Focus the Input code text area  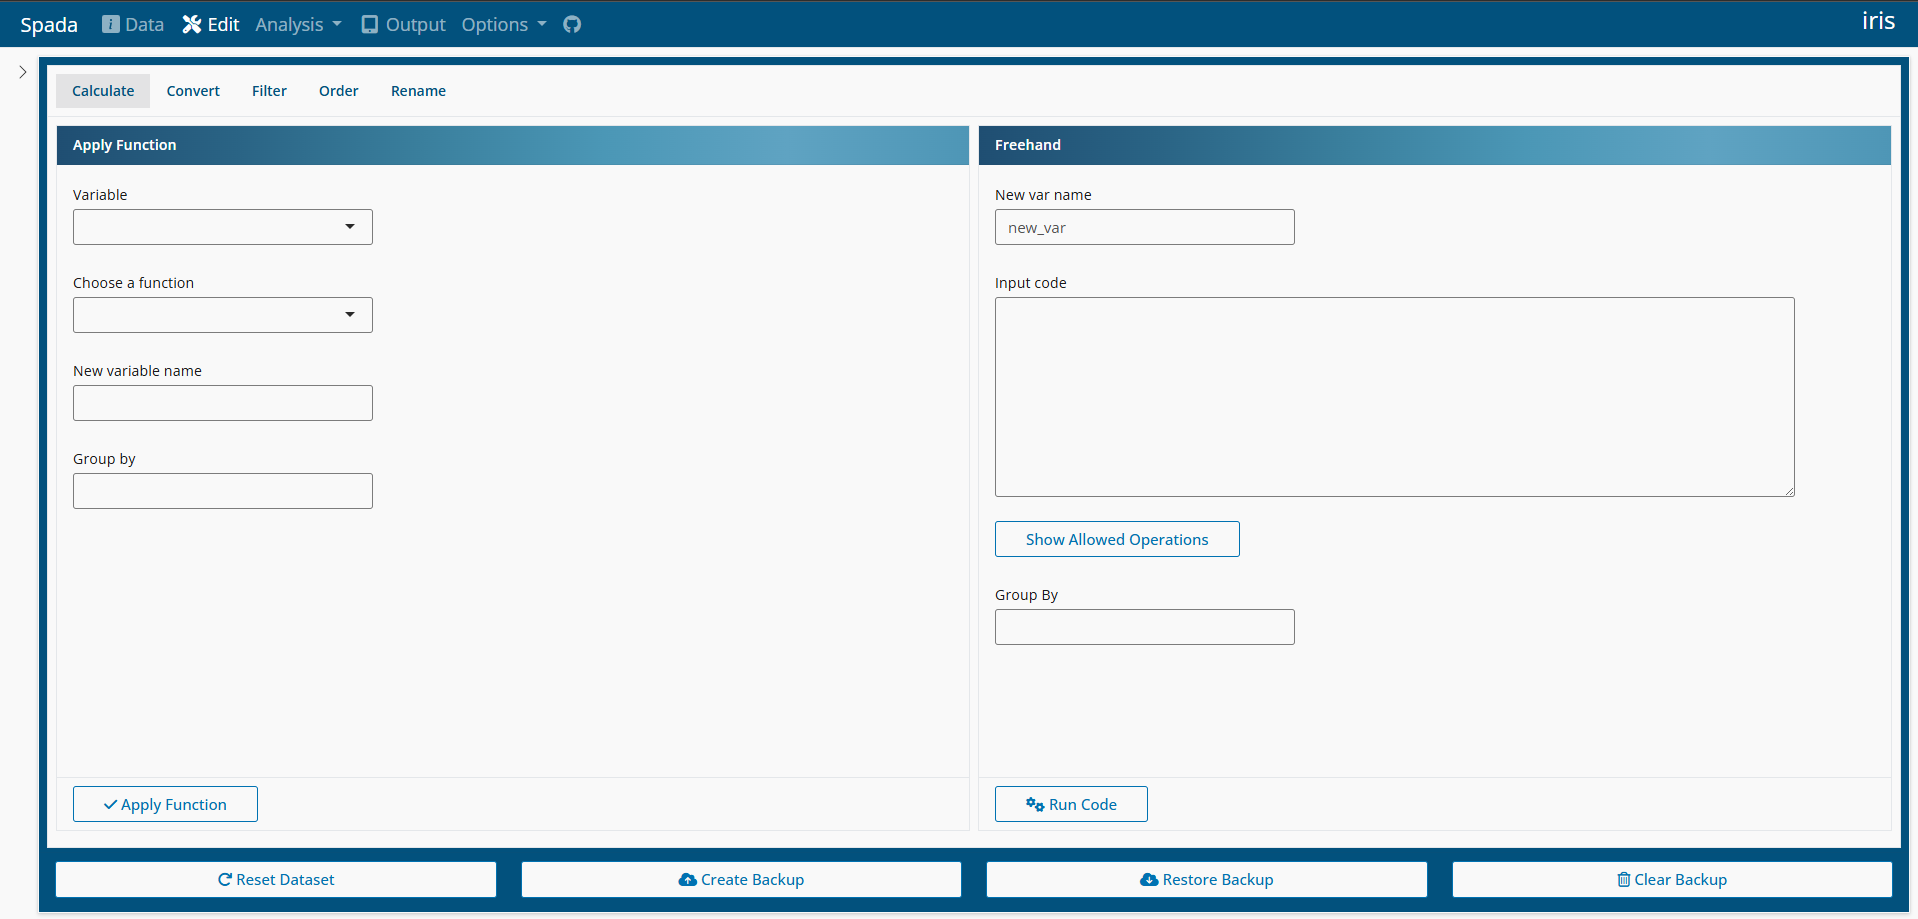[1394, 397]
